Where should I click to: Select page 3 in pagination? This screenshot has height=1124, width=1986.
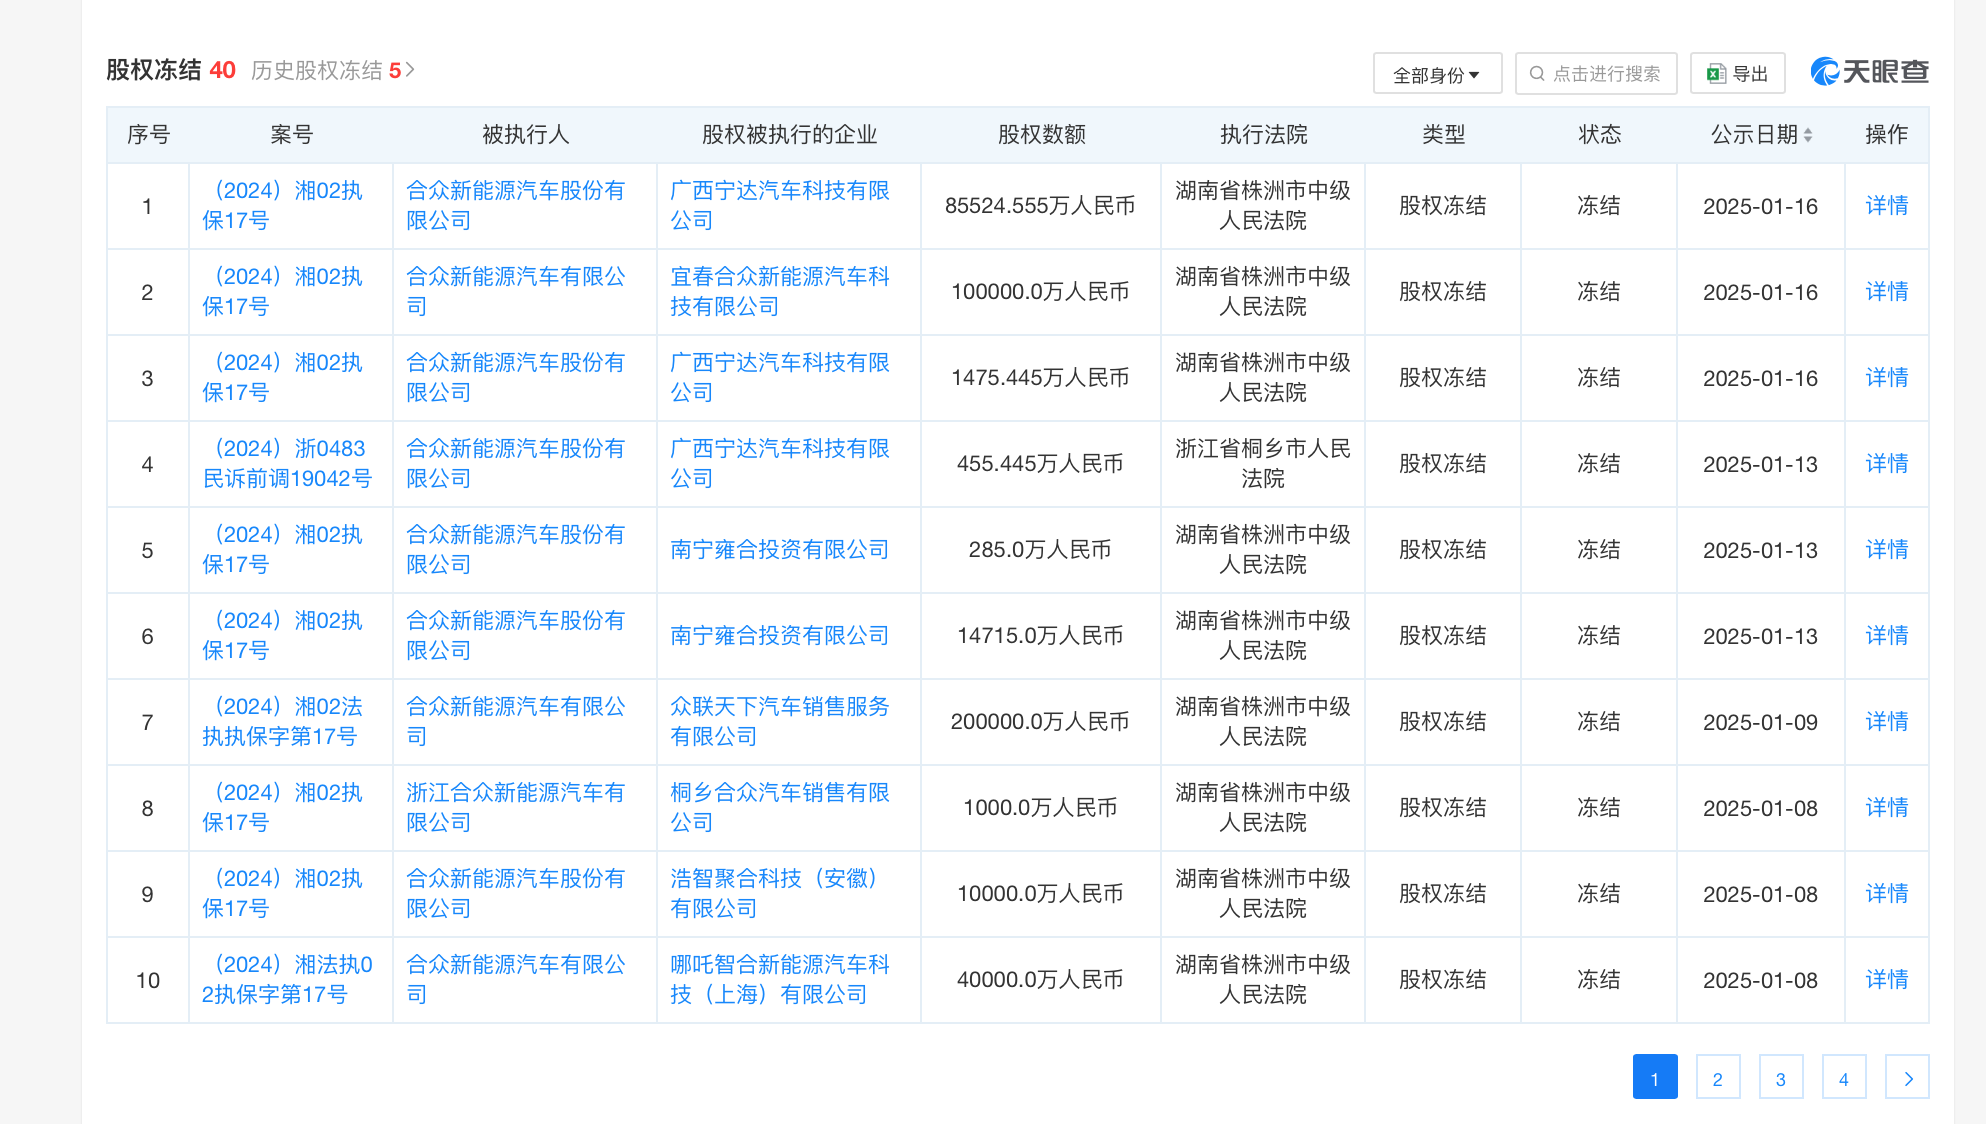tap(1781, 1078)
